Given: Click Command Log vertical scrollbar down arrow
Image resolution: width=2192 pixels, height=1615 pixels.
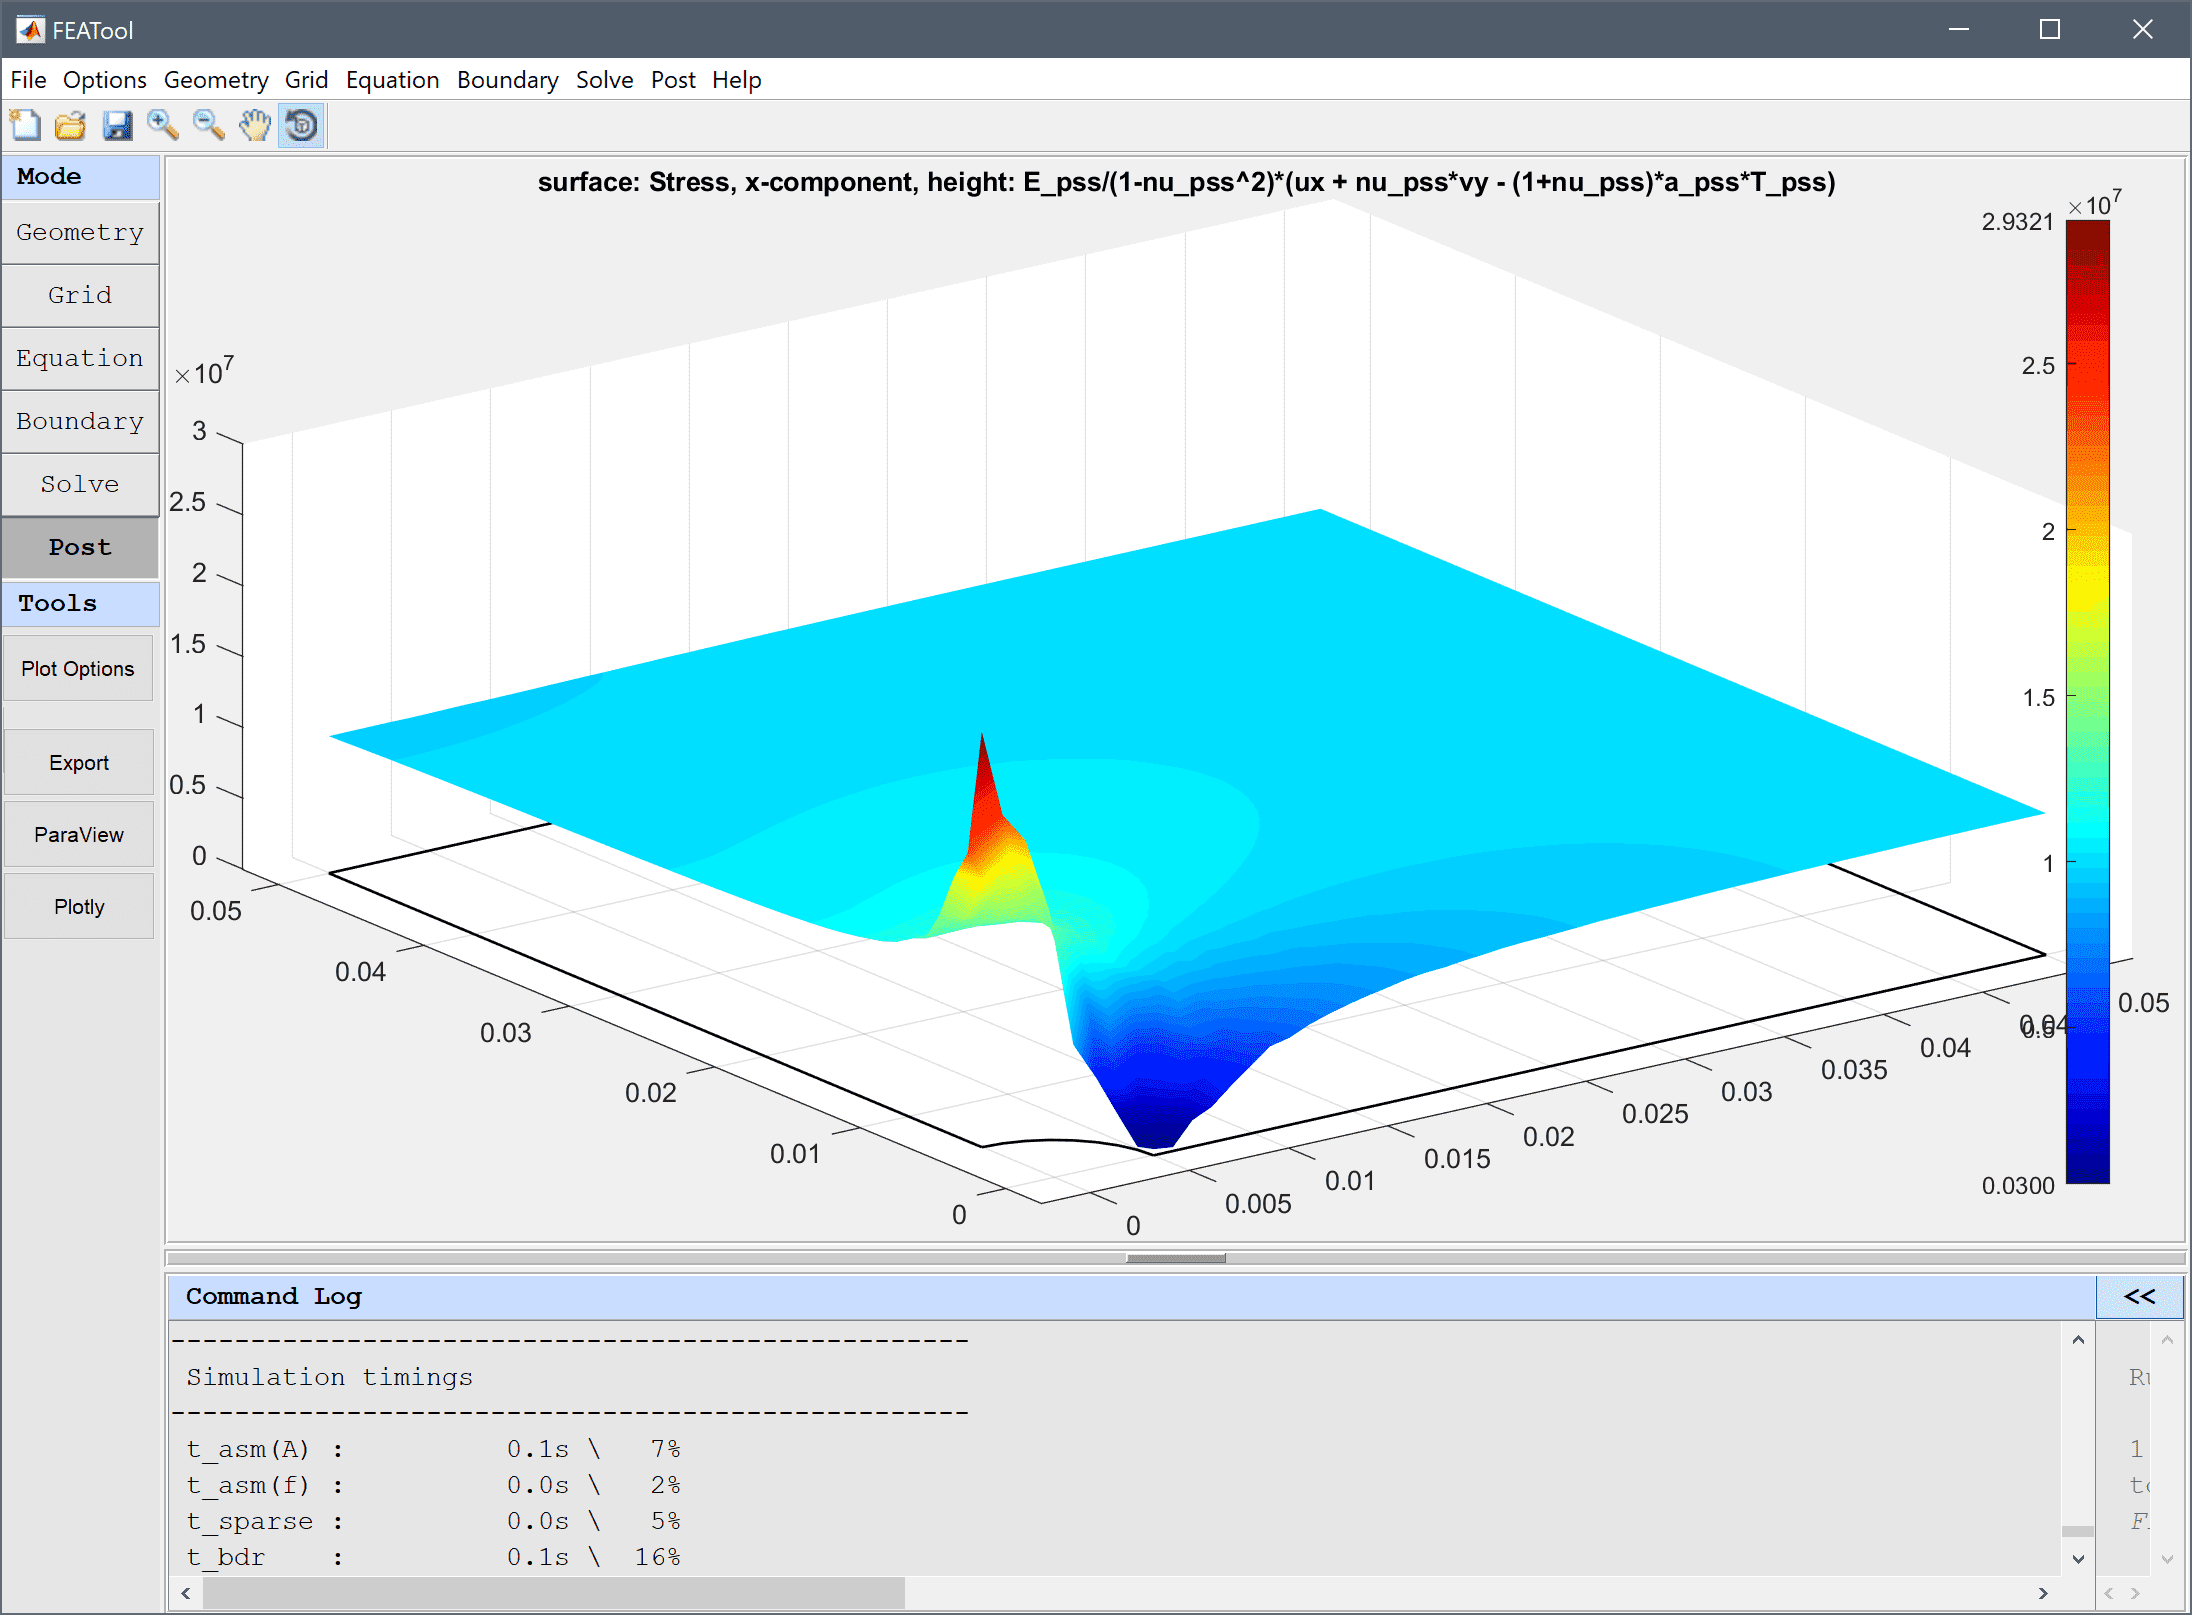Looking at the screenshot, I should 2078,1559.
